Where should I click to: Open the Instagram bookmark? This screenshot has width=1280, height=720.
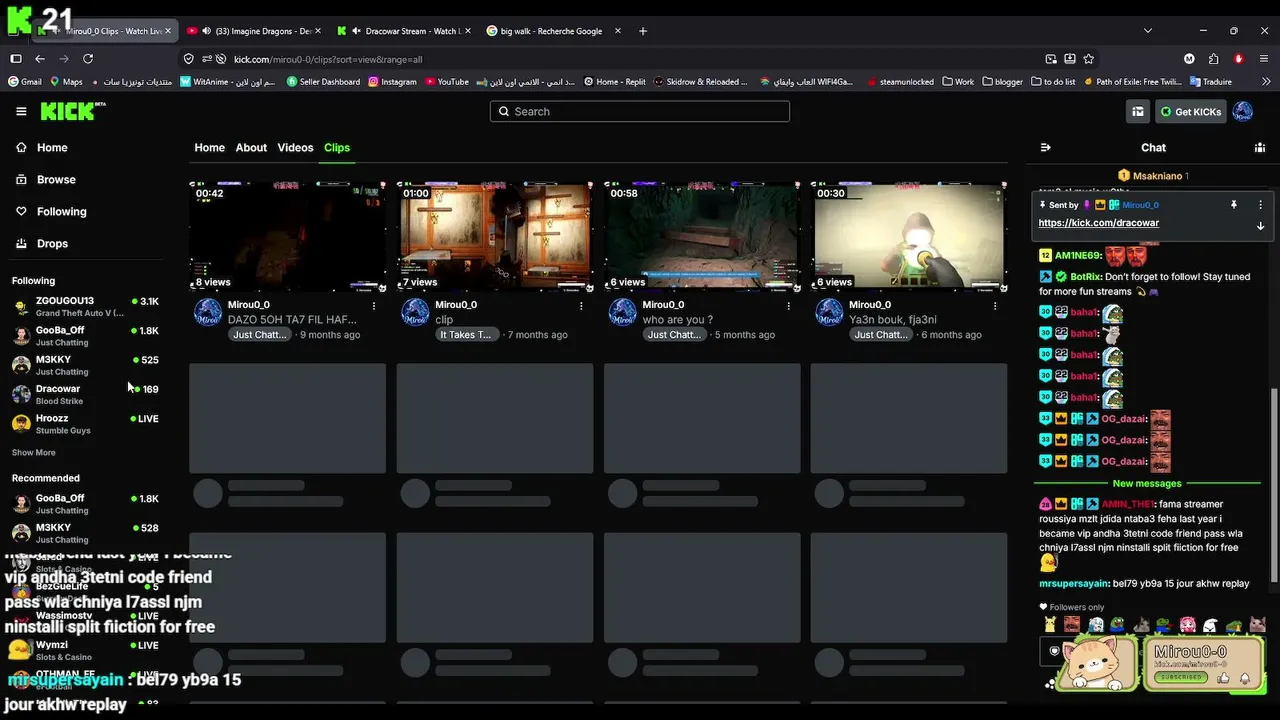pyautogui.click(x=392, y=82)
